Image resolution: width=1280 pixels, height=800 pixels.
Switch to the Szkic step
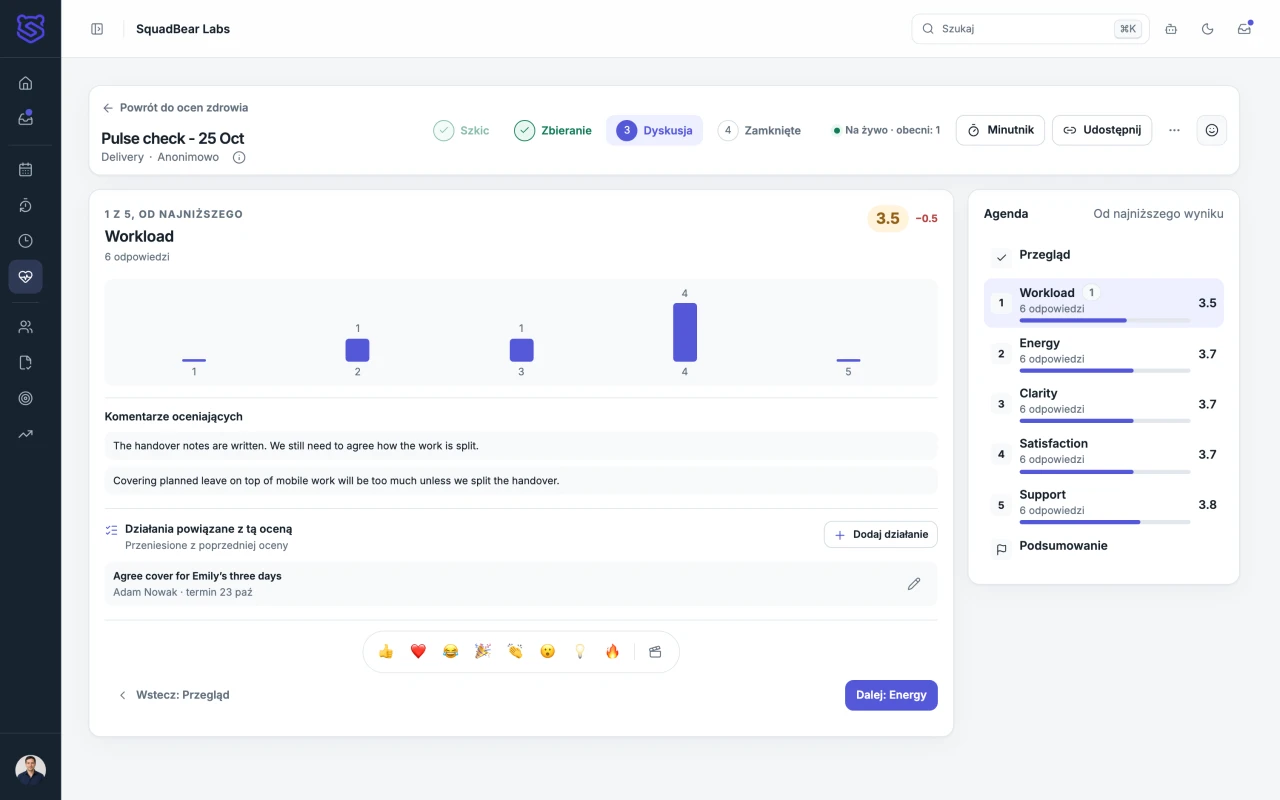point(461,130)
